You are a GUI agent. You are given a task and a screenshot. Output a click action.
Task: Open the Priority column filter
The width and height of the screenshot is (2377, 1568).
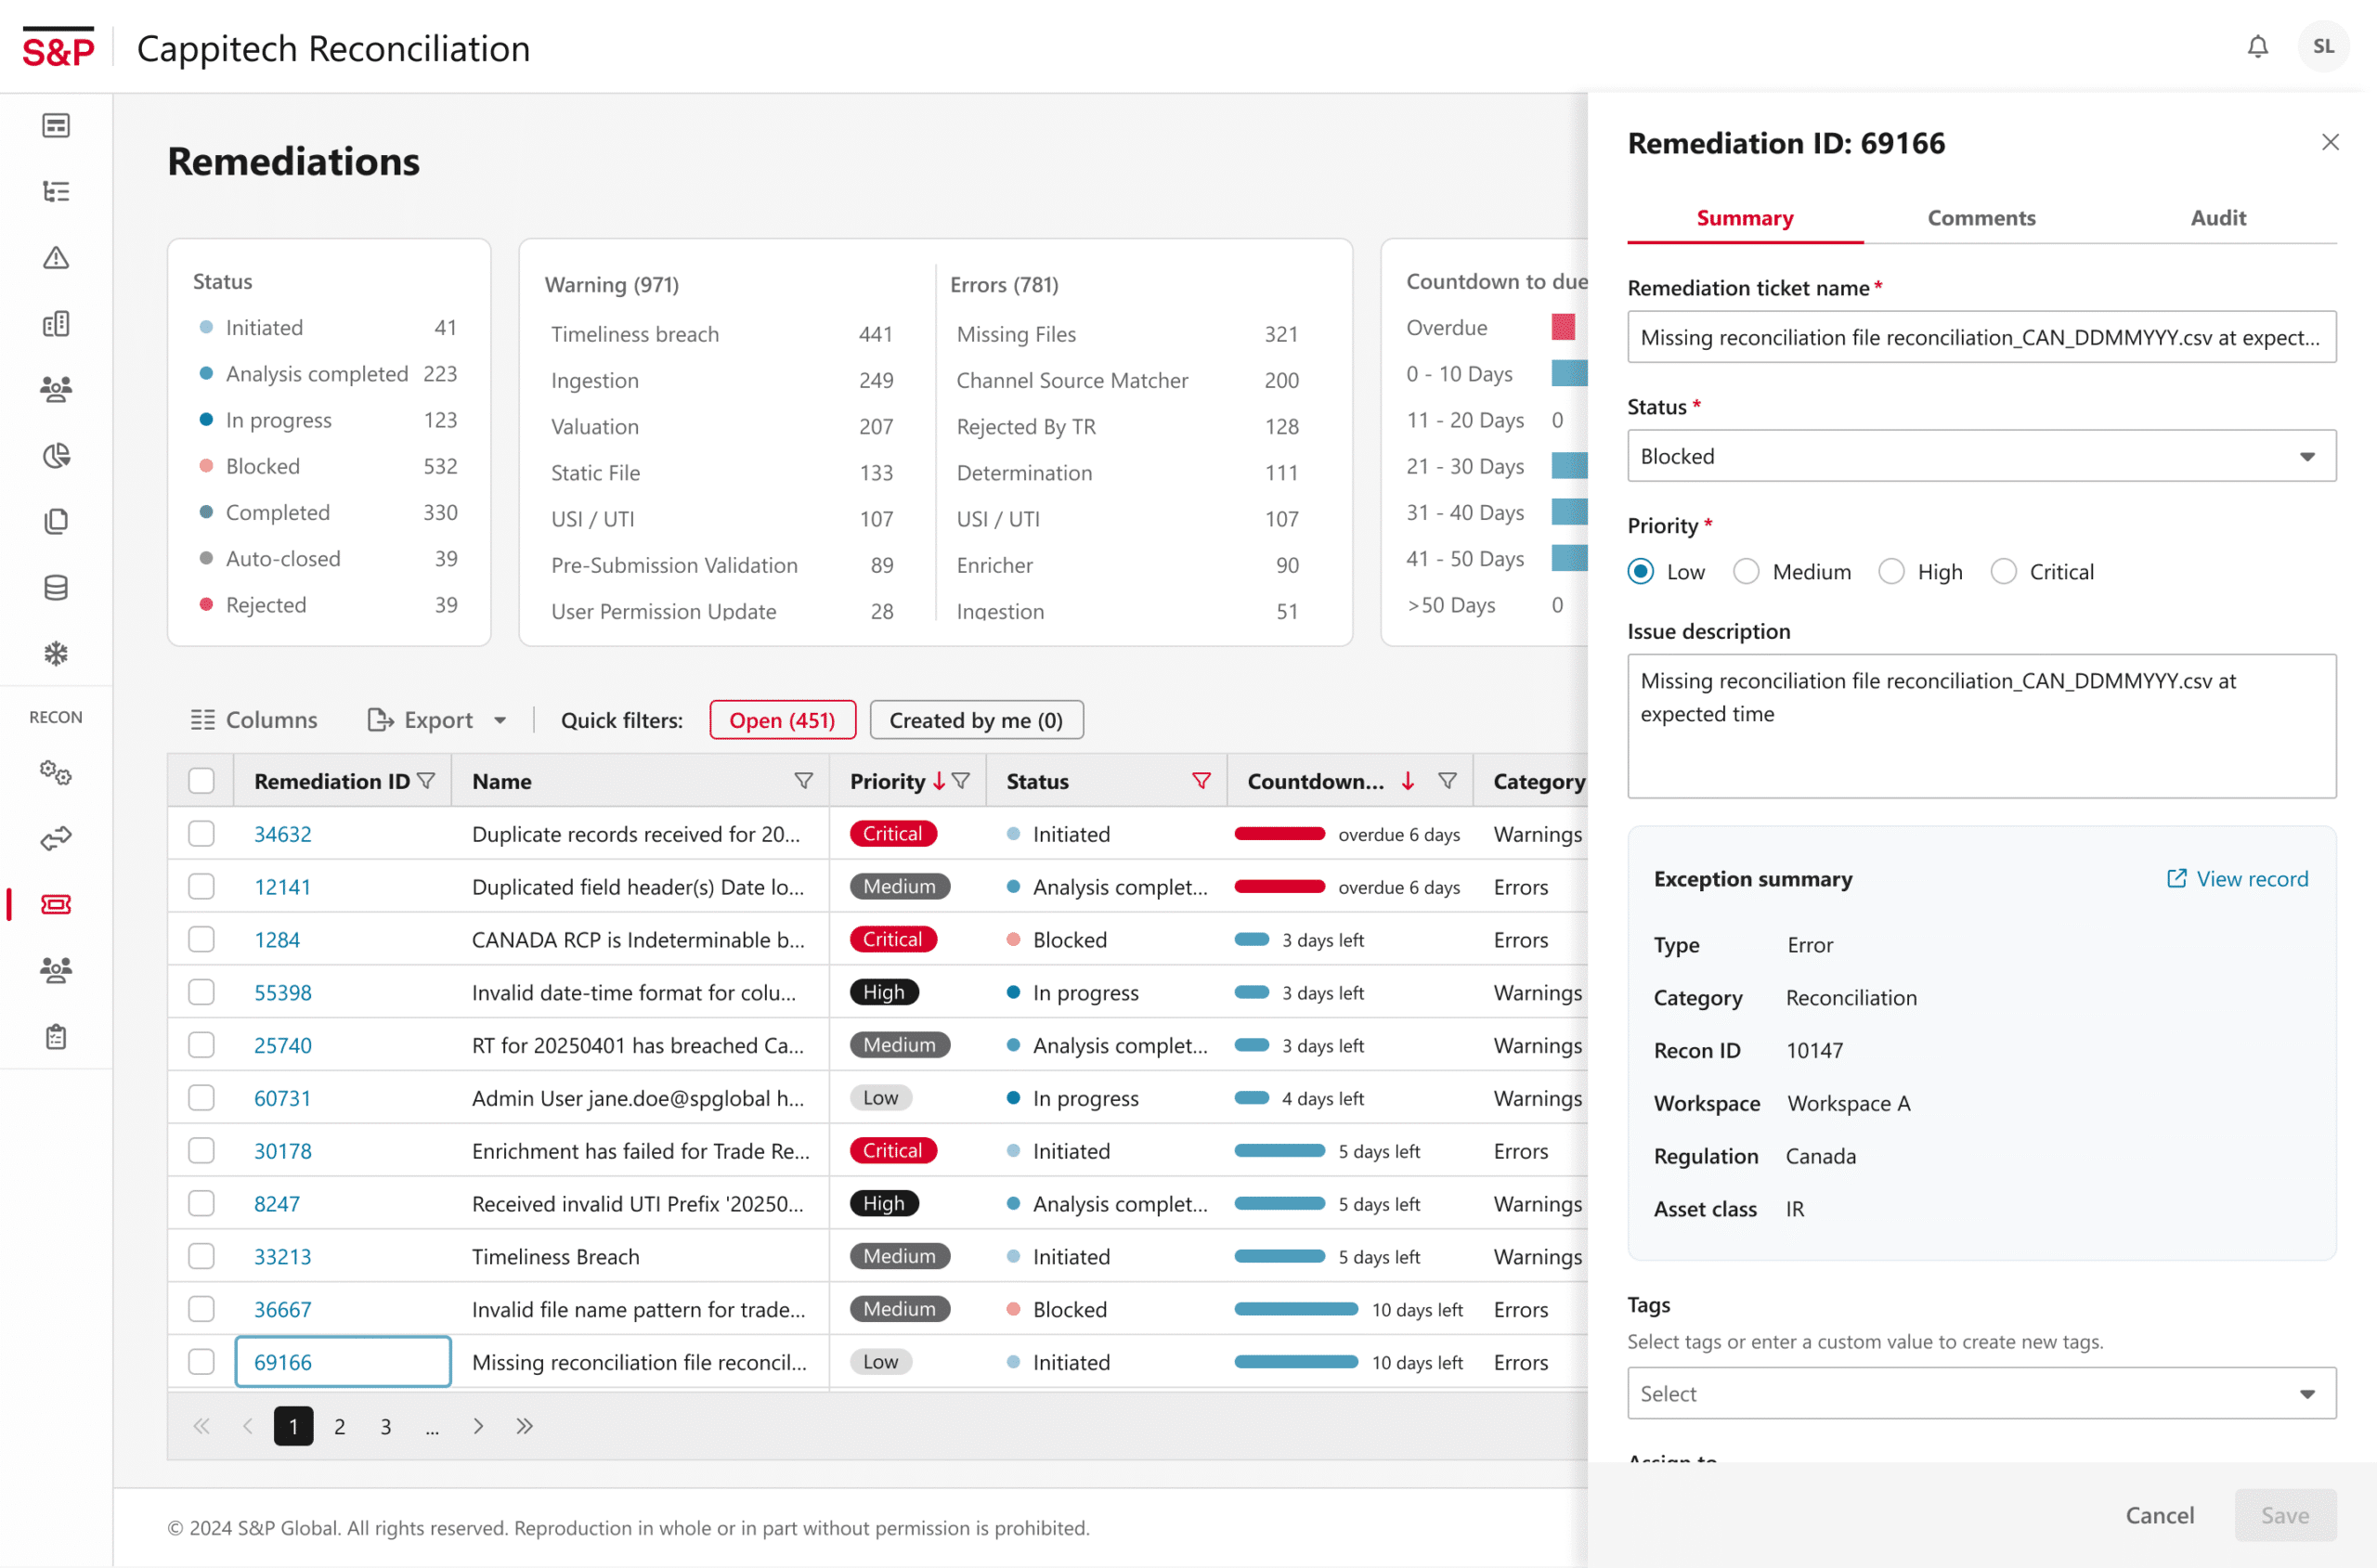[961, 781]
